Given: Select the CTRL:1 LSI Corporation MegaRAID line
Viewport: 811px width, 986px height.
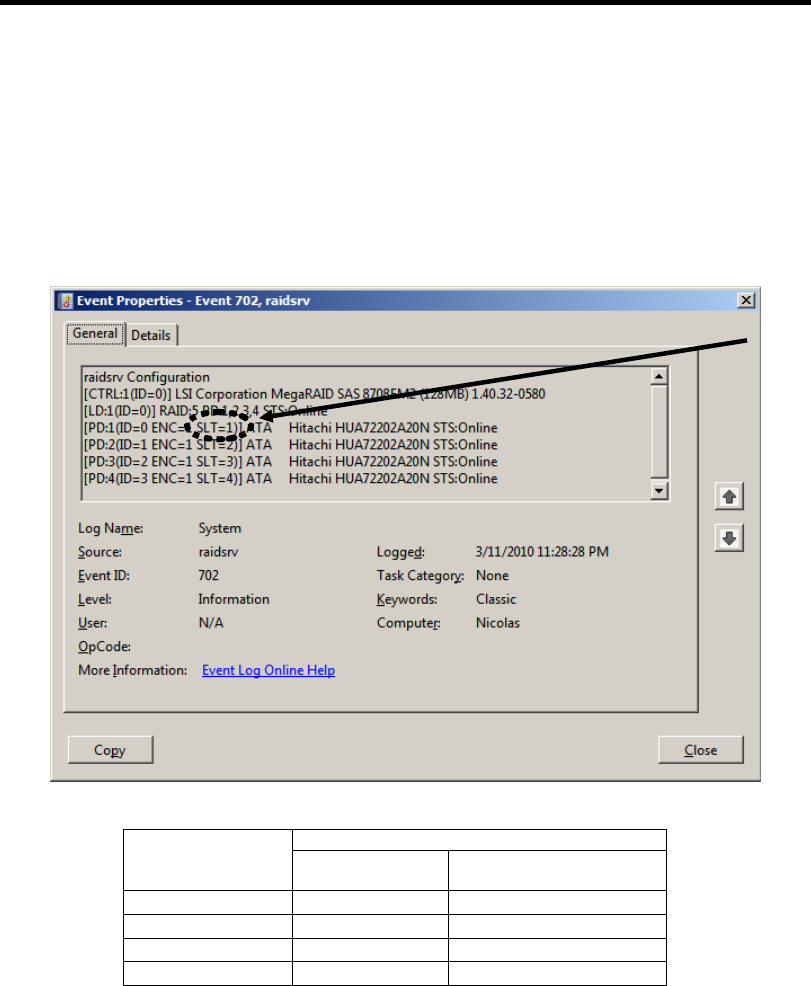Looking at the screenshot, I should tap(314, 394).
